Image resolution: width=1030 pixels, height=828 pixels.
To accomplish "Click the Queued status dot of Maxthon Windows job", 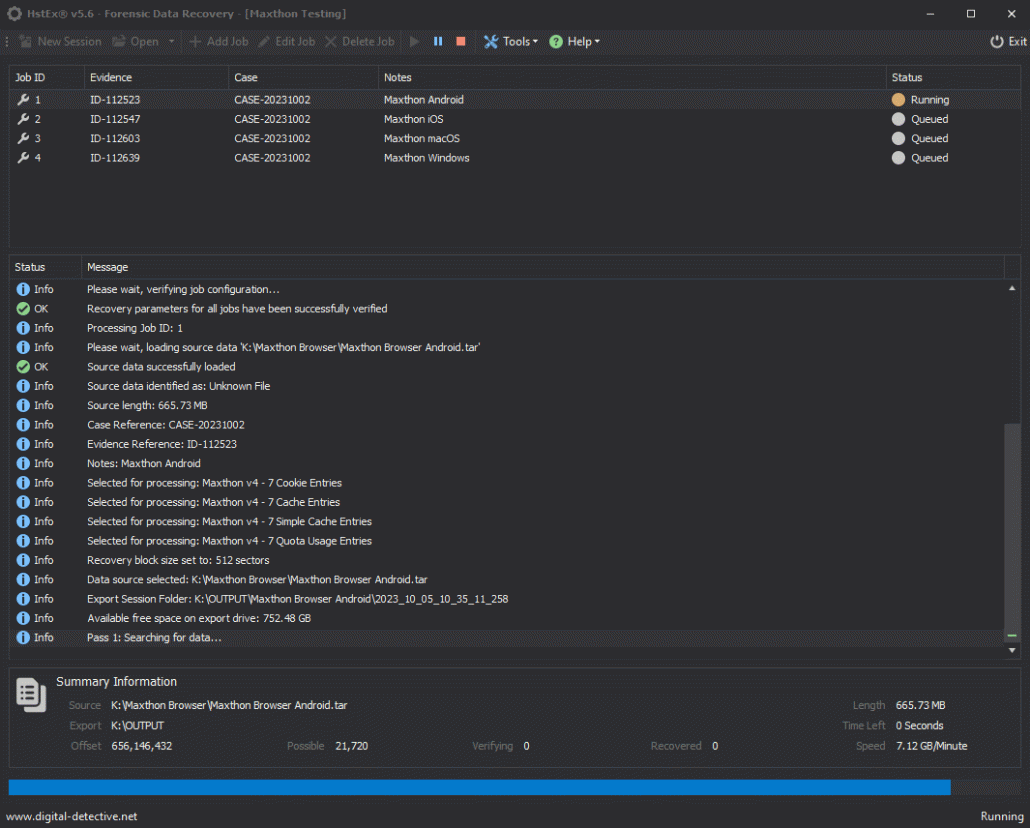I will pos(898,158).
